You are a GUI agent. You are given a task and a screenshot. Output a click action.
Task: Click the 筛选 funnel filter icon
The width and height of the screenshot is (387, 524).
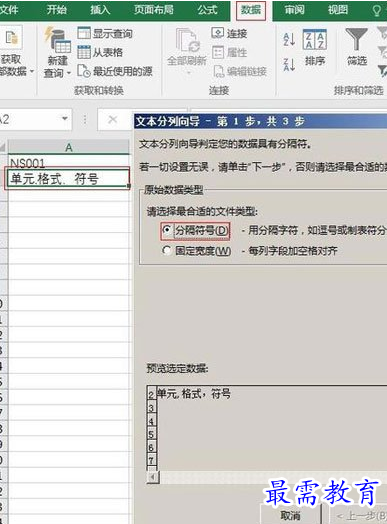coord(357,39)
